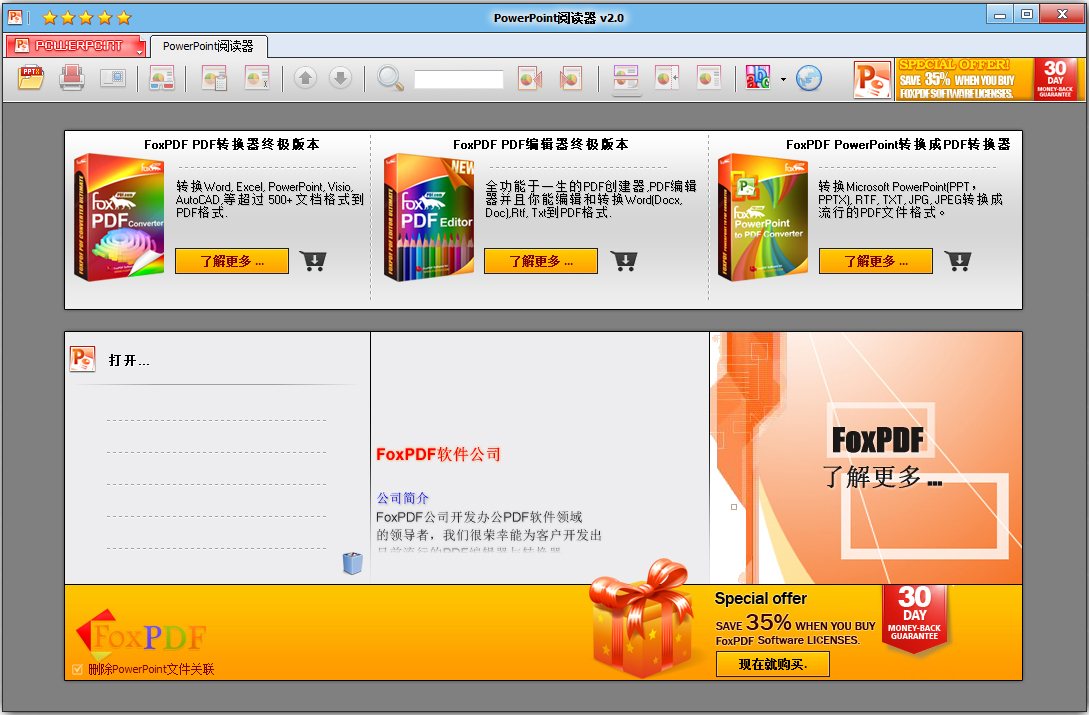Toggle 删除PowerPoint文件关联 checkbox
The image size is (1089, 715).
point(76,668)
